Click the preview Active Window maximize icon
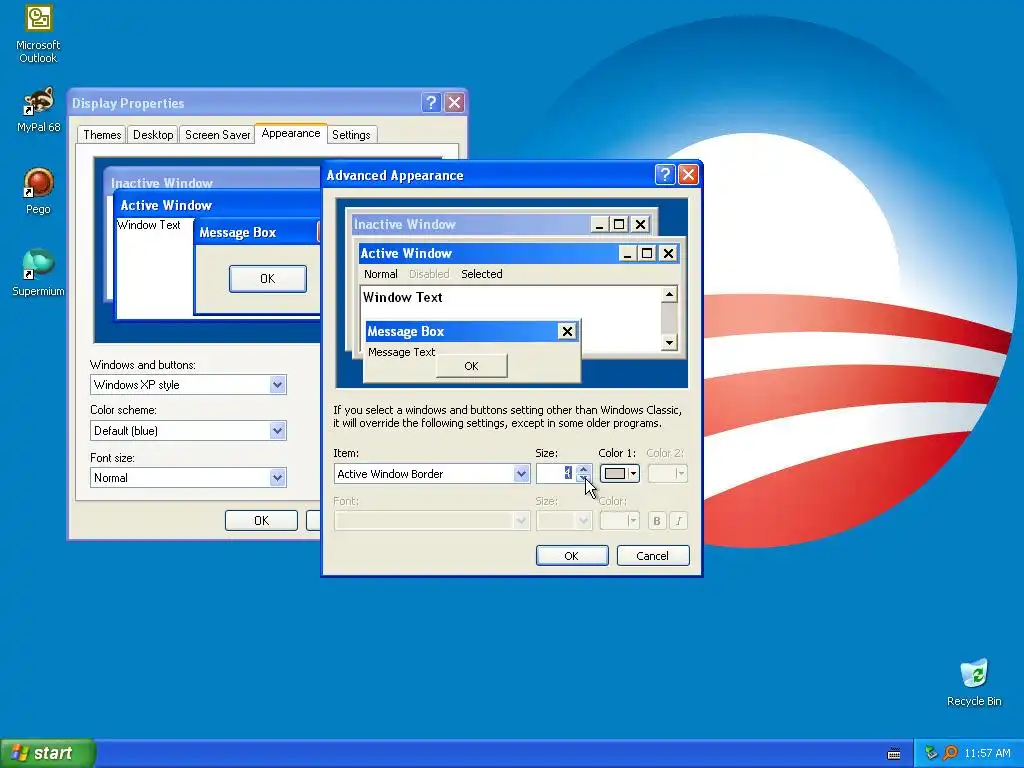Screen dimensions: 1024x768 pos(647,253)
